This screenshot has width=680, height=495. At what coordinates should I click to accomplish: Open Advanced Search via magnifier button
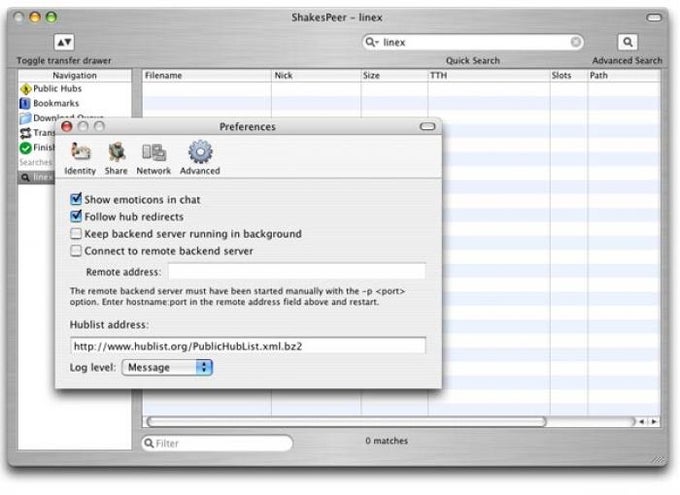tap(627, 42)
